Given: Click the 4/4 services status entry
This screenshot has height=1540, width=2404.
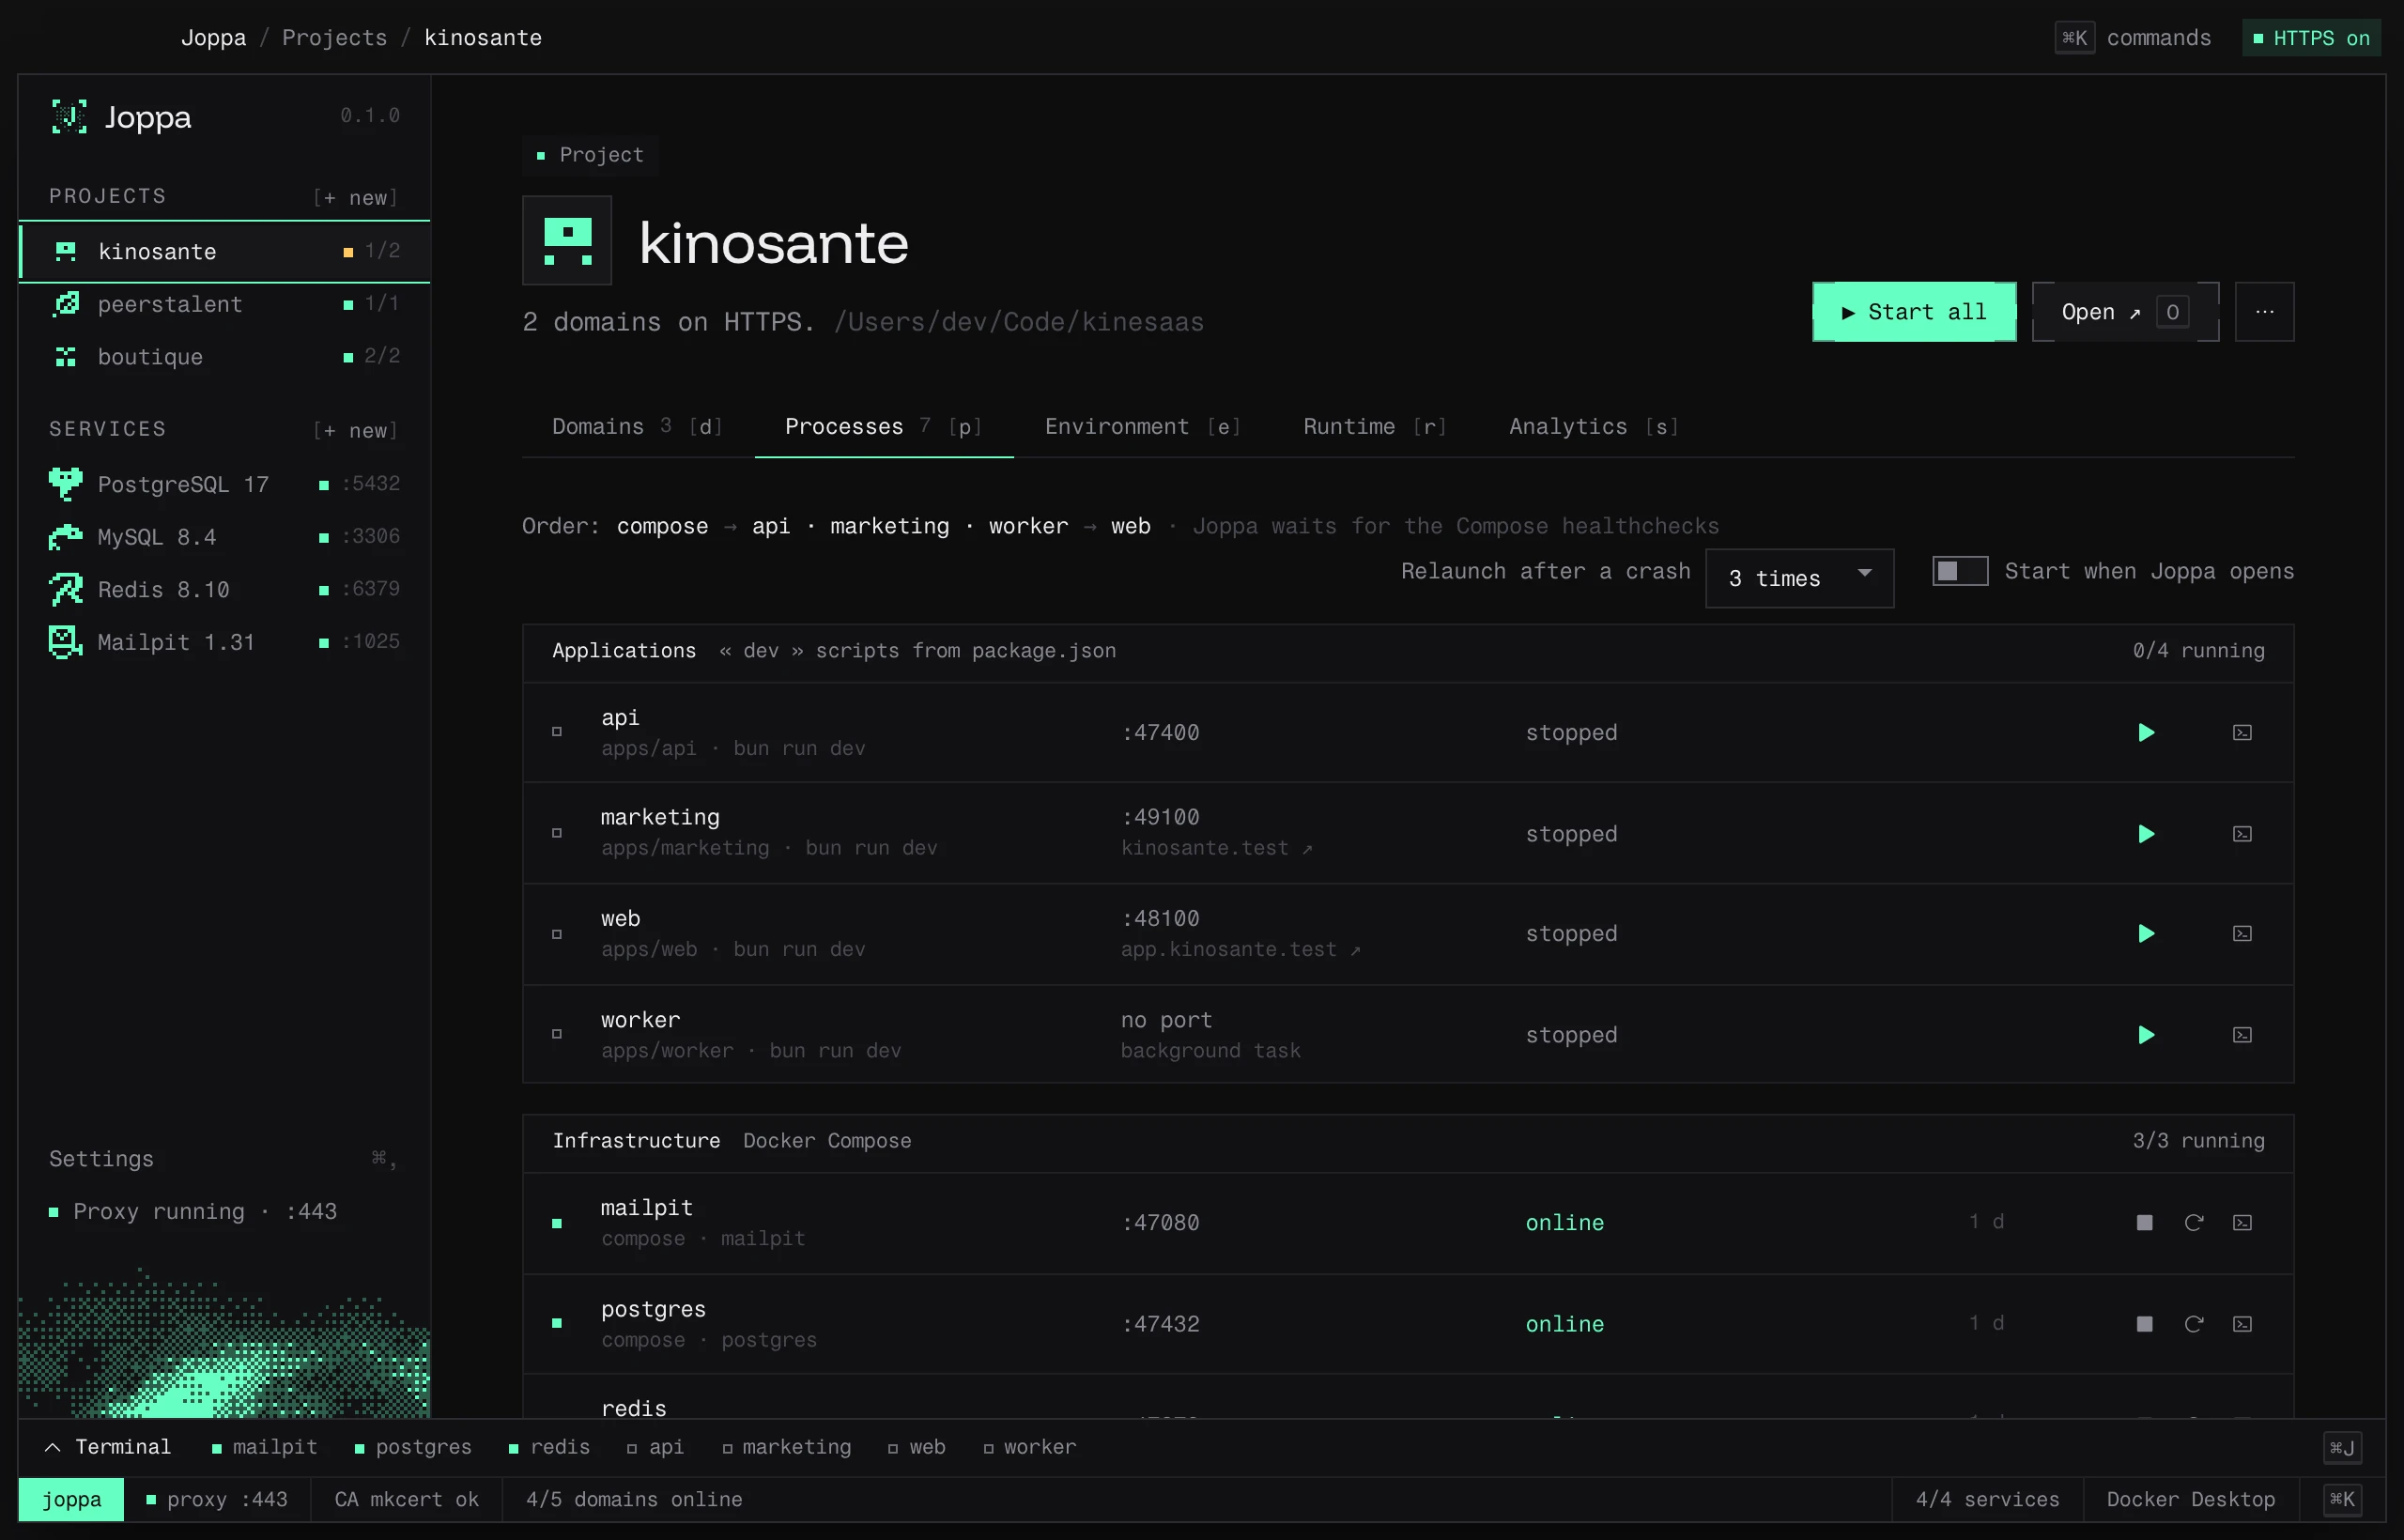Looking at the screenshot, I should point(1987,1499).
